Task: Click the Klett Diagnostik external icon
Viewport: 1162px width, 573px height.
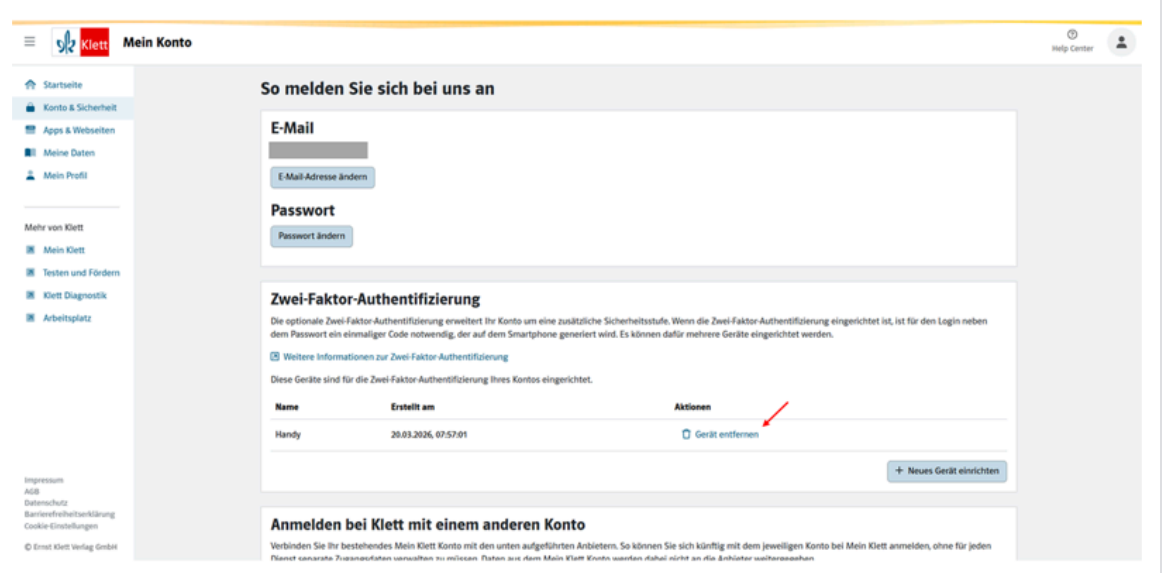Action: (30, 295)
